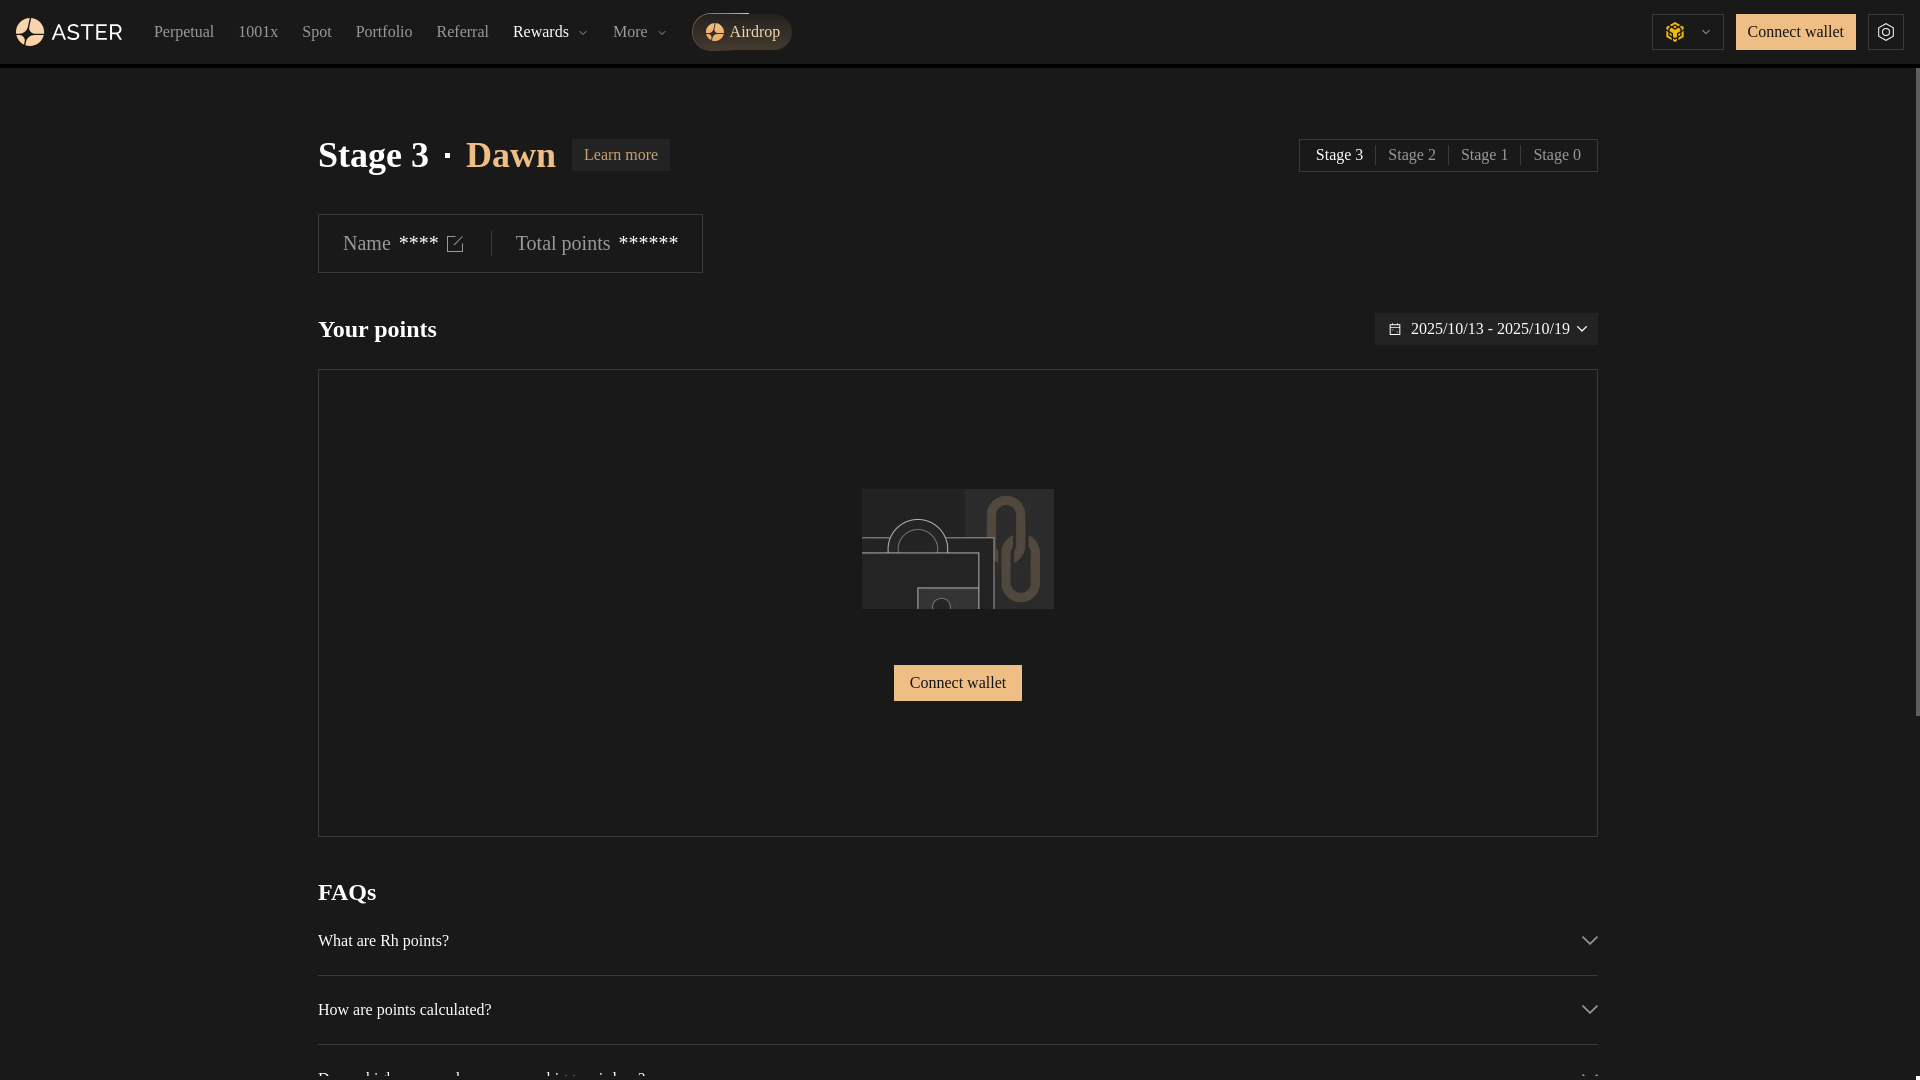1920x1080 pixels.
Task: Click the Learn more button
Action: click(x=620, y=155)
